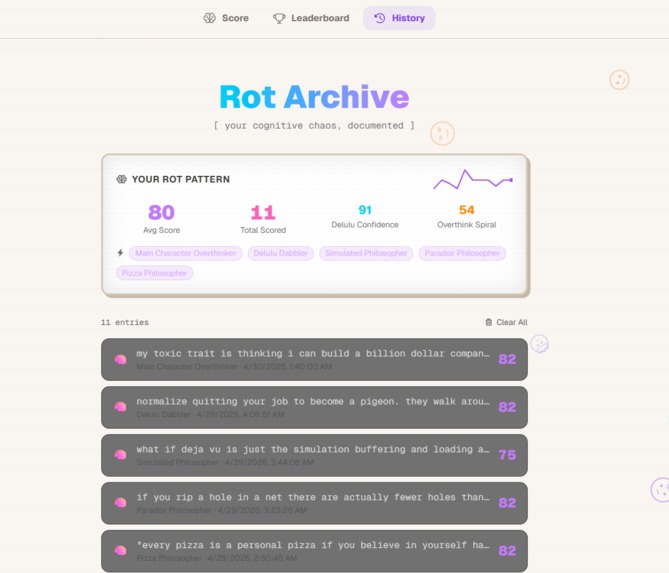Select the Simulated Philosopher tag

click(x=366, y=253)
